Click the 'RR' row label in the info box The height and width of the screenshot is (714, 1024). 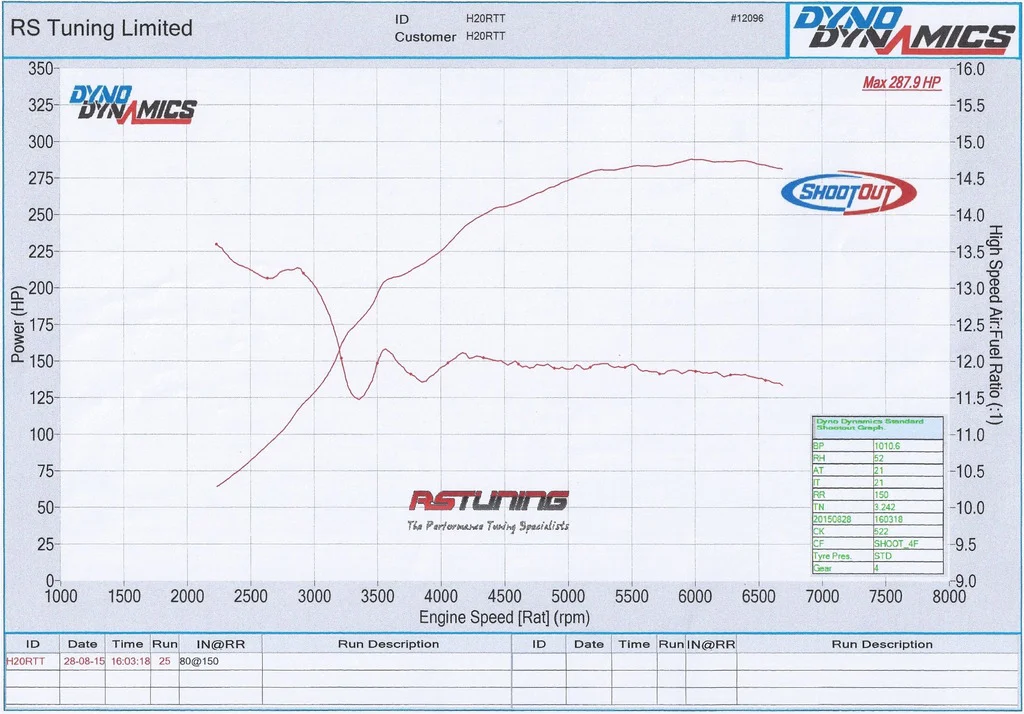[x=819, y=495]
